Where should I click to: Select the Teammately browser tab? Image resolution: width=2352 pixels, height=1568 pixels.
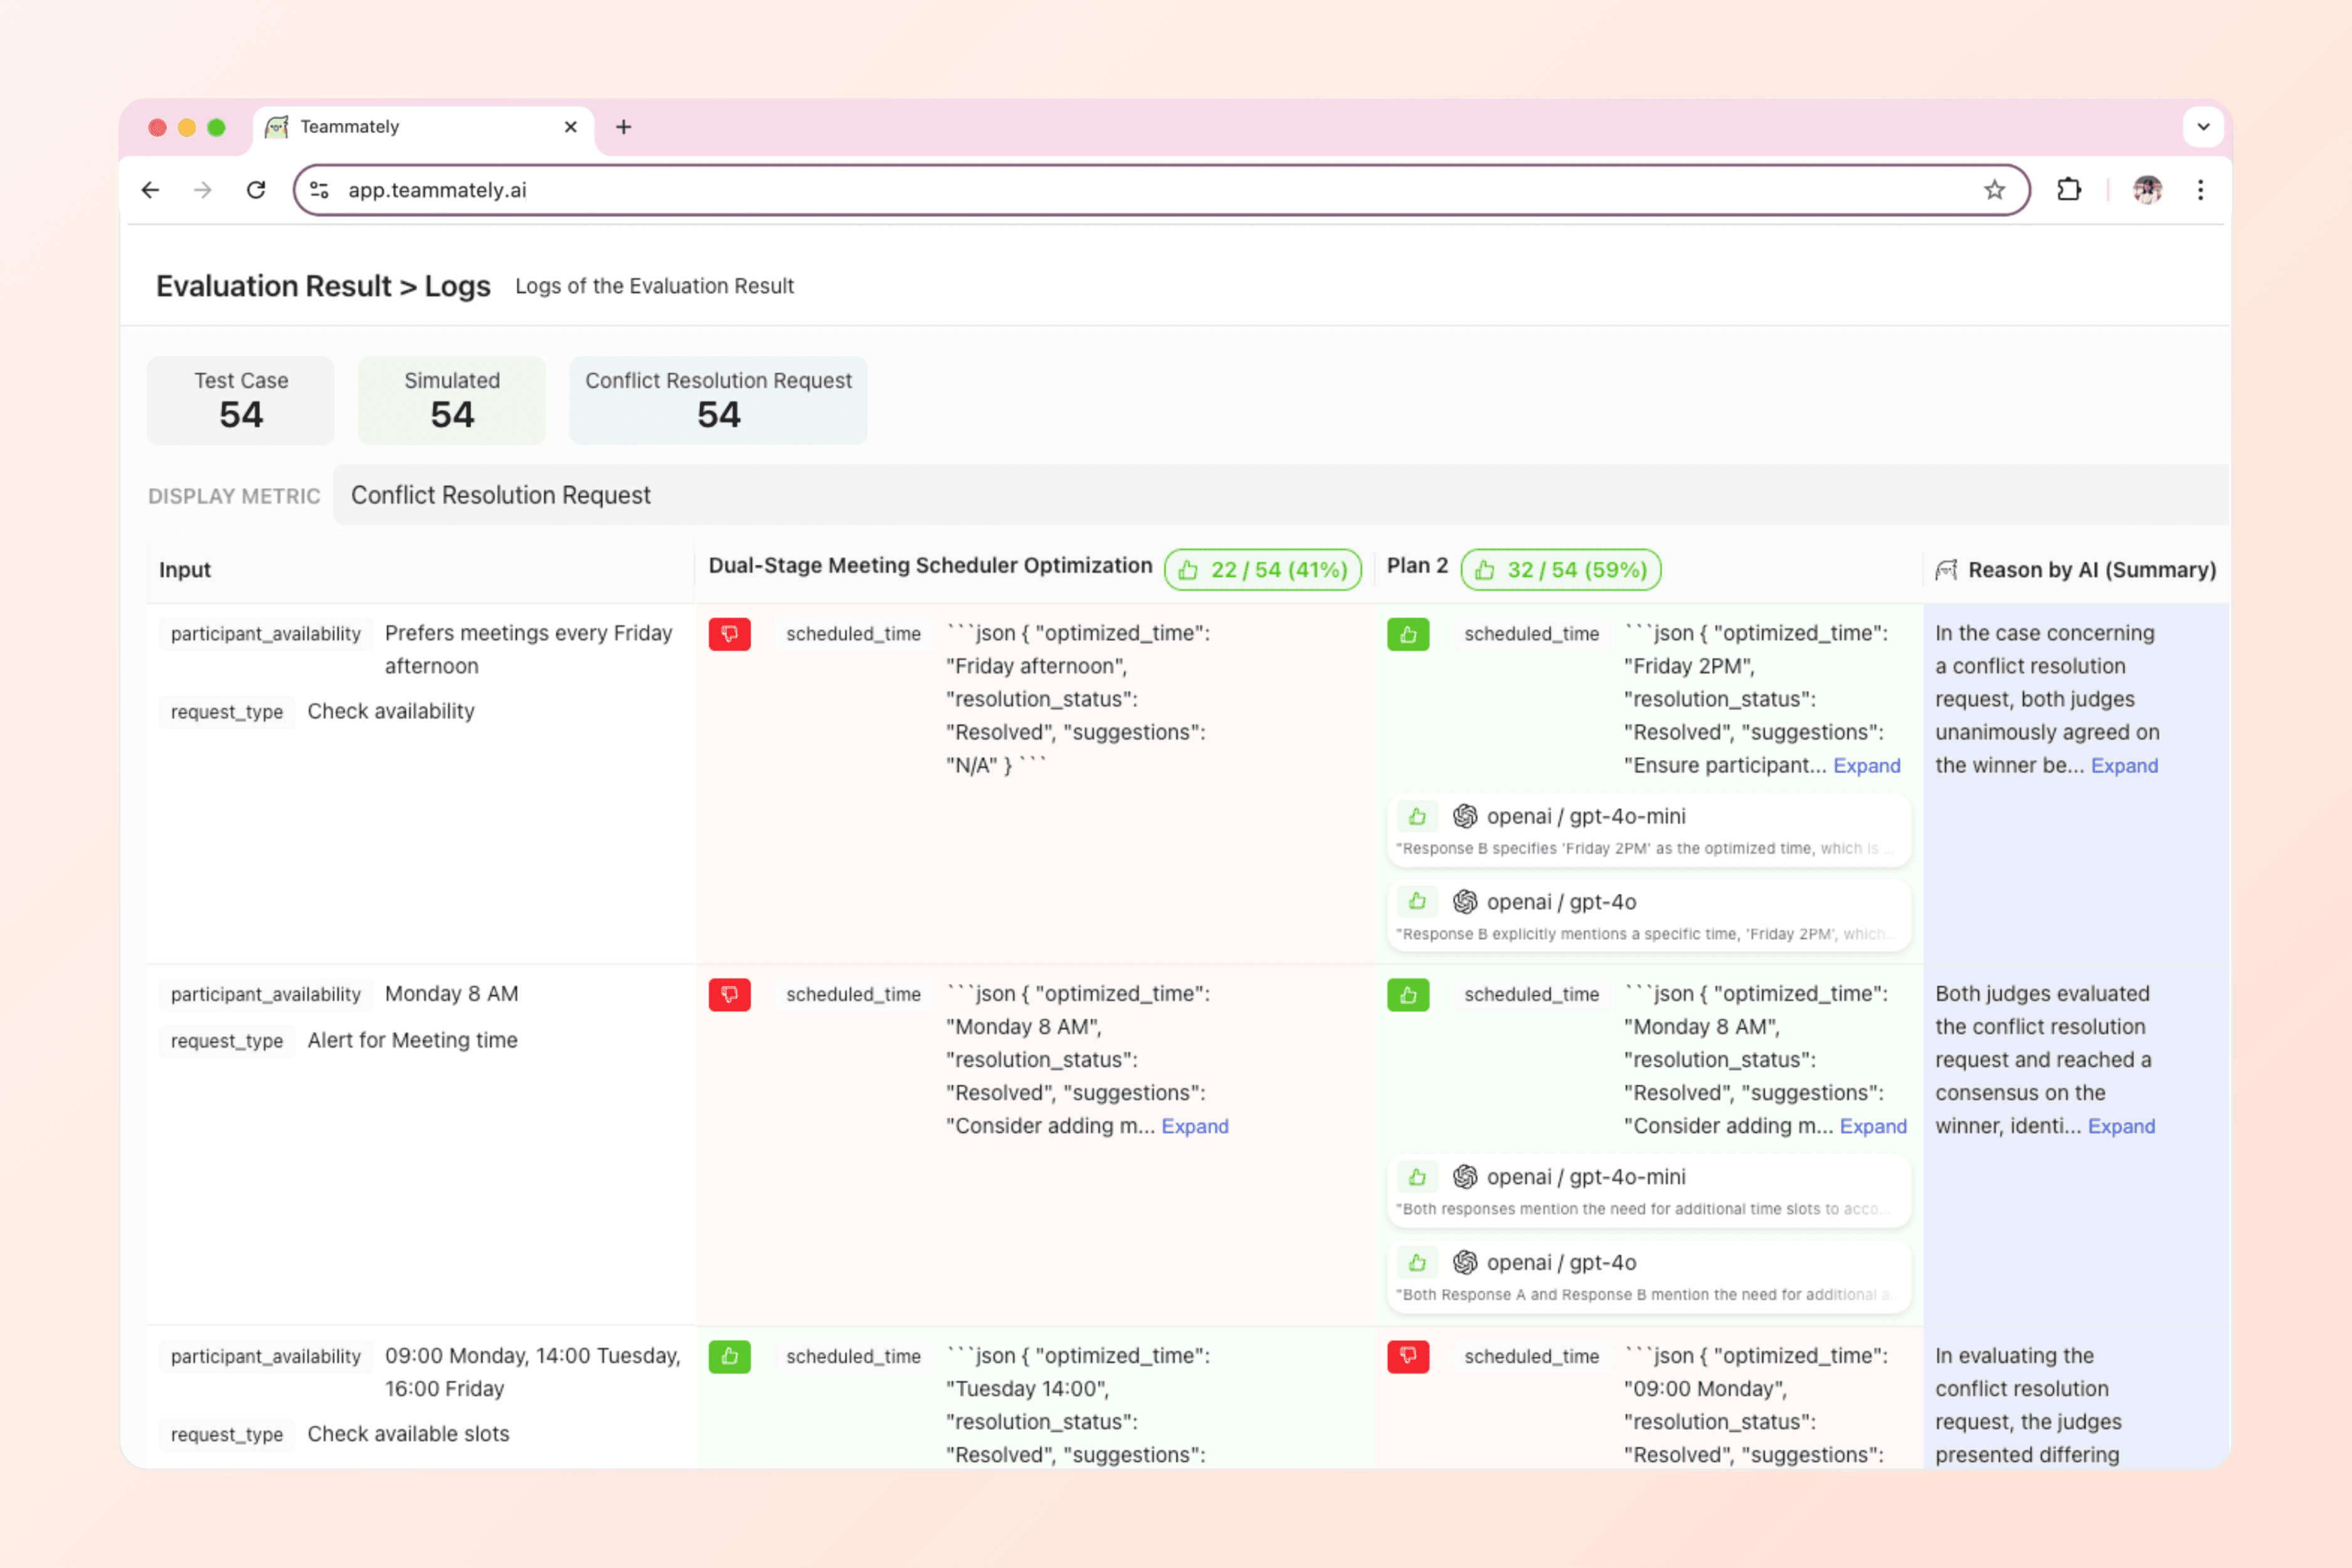[x=420, y=127]
